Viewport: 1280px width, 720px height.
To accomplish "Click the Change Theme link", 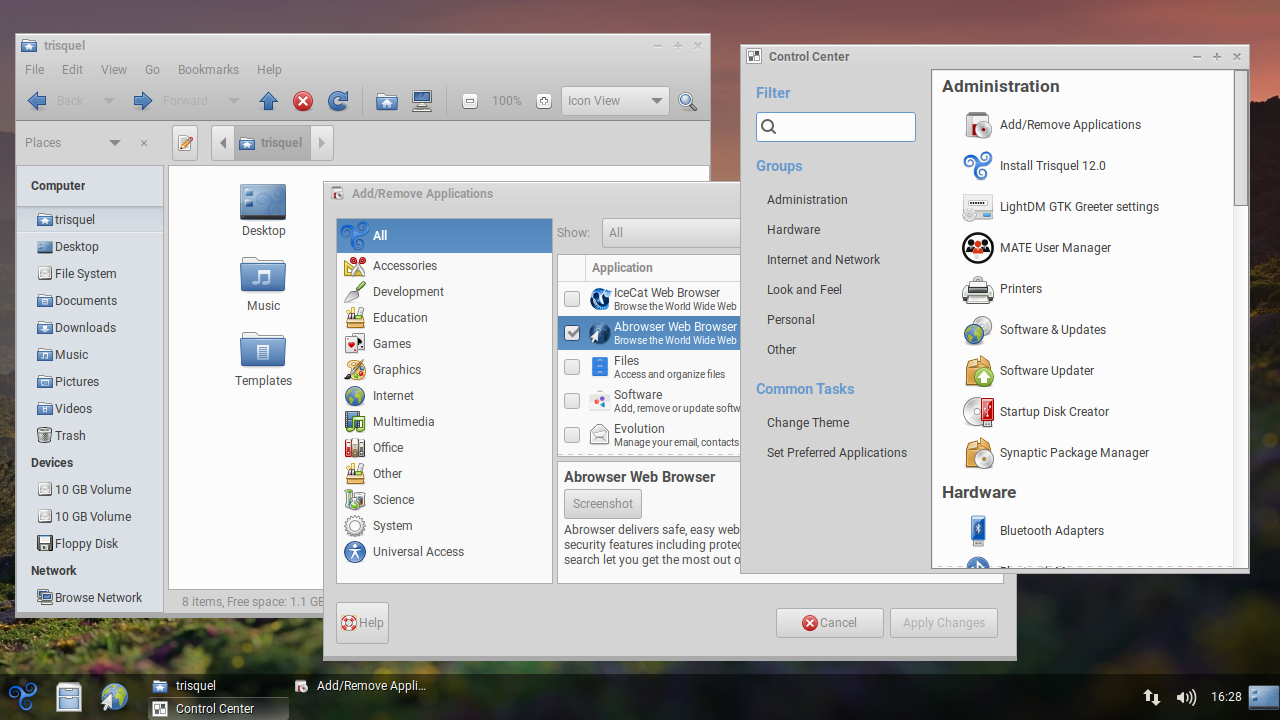I will coord(808,423).
